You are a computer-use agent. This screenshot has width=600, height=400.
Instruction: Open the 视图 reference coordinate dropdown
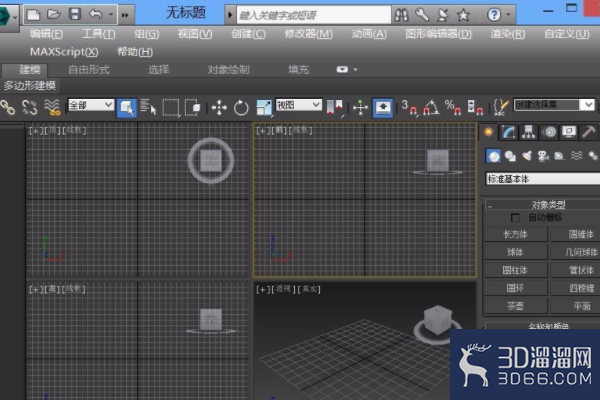click(x=298, y=105)
